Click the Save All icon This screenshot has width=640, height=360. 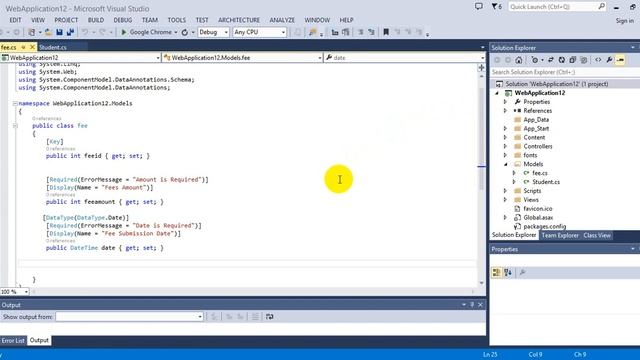(x=70, y=32)
